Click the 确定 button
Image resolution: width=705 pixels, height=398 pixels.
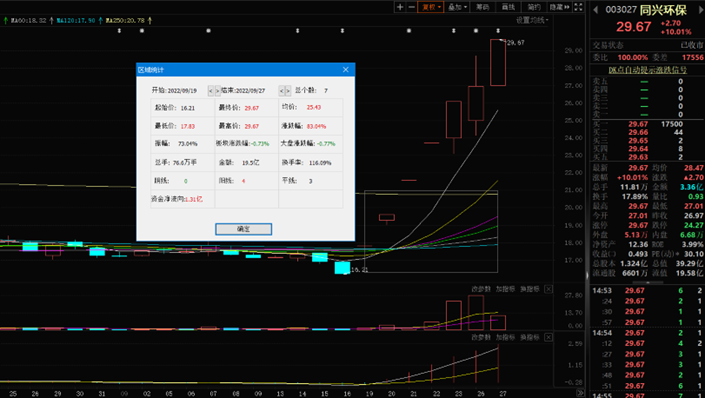click(x=243, y=229)
